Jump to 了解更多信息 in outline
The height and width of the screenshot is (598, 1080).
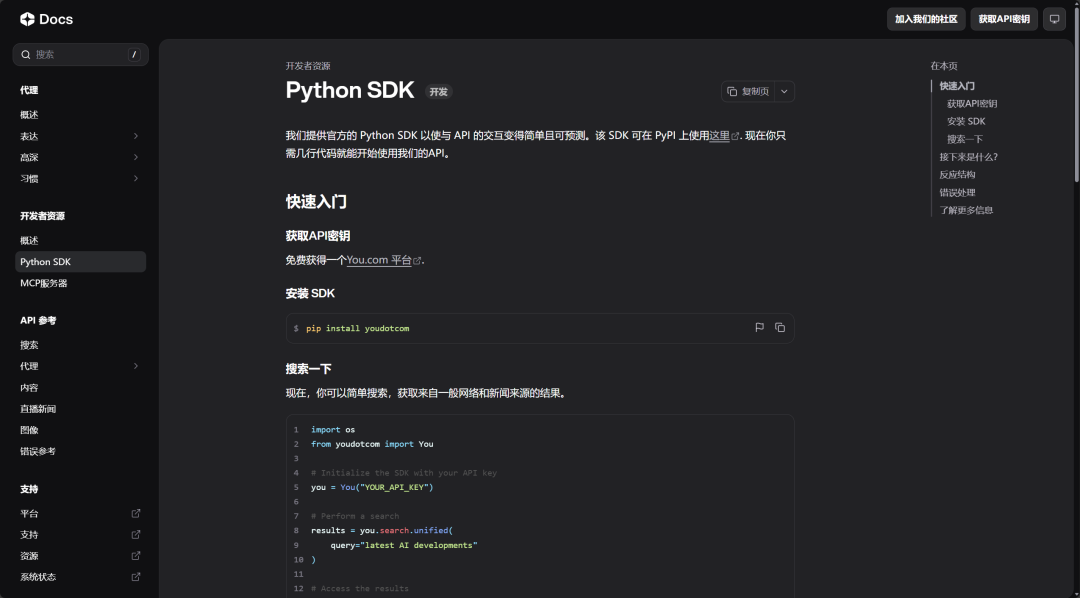pyautogui.click(x=966, y=210)
